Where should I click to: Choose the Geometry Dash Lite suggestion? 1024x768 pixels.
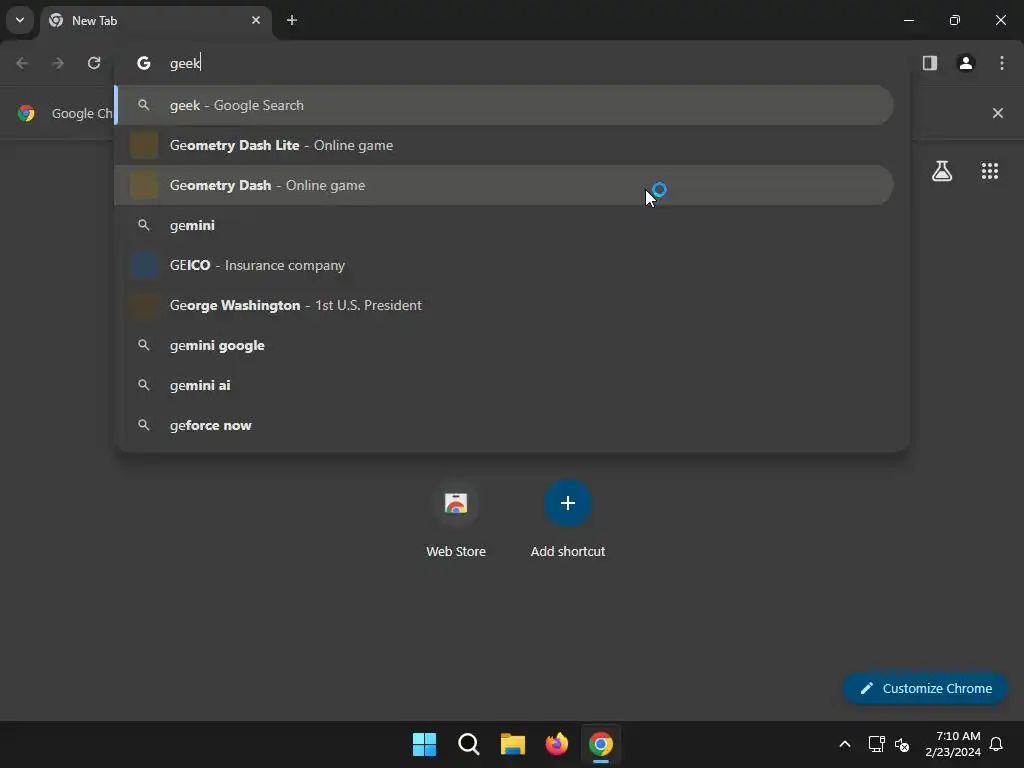504,145
